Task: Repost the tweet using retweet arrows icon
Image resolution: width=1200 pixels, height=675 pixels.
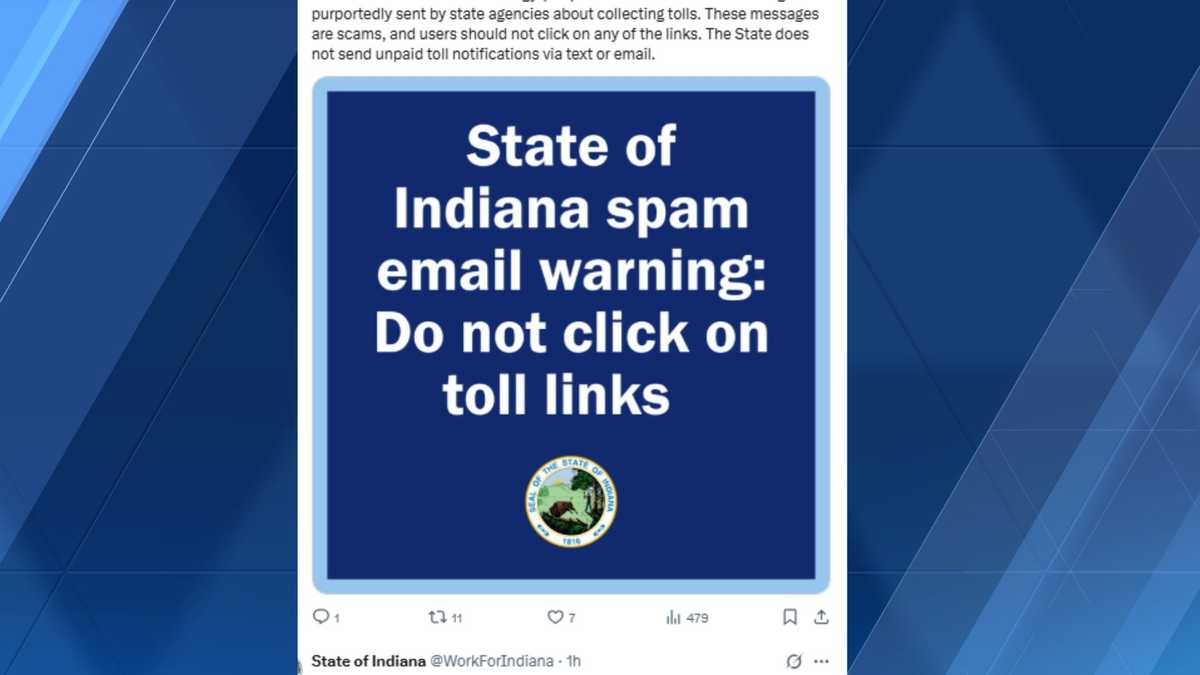Action: click(x=437, y=617)
